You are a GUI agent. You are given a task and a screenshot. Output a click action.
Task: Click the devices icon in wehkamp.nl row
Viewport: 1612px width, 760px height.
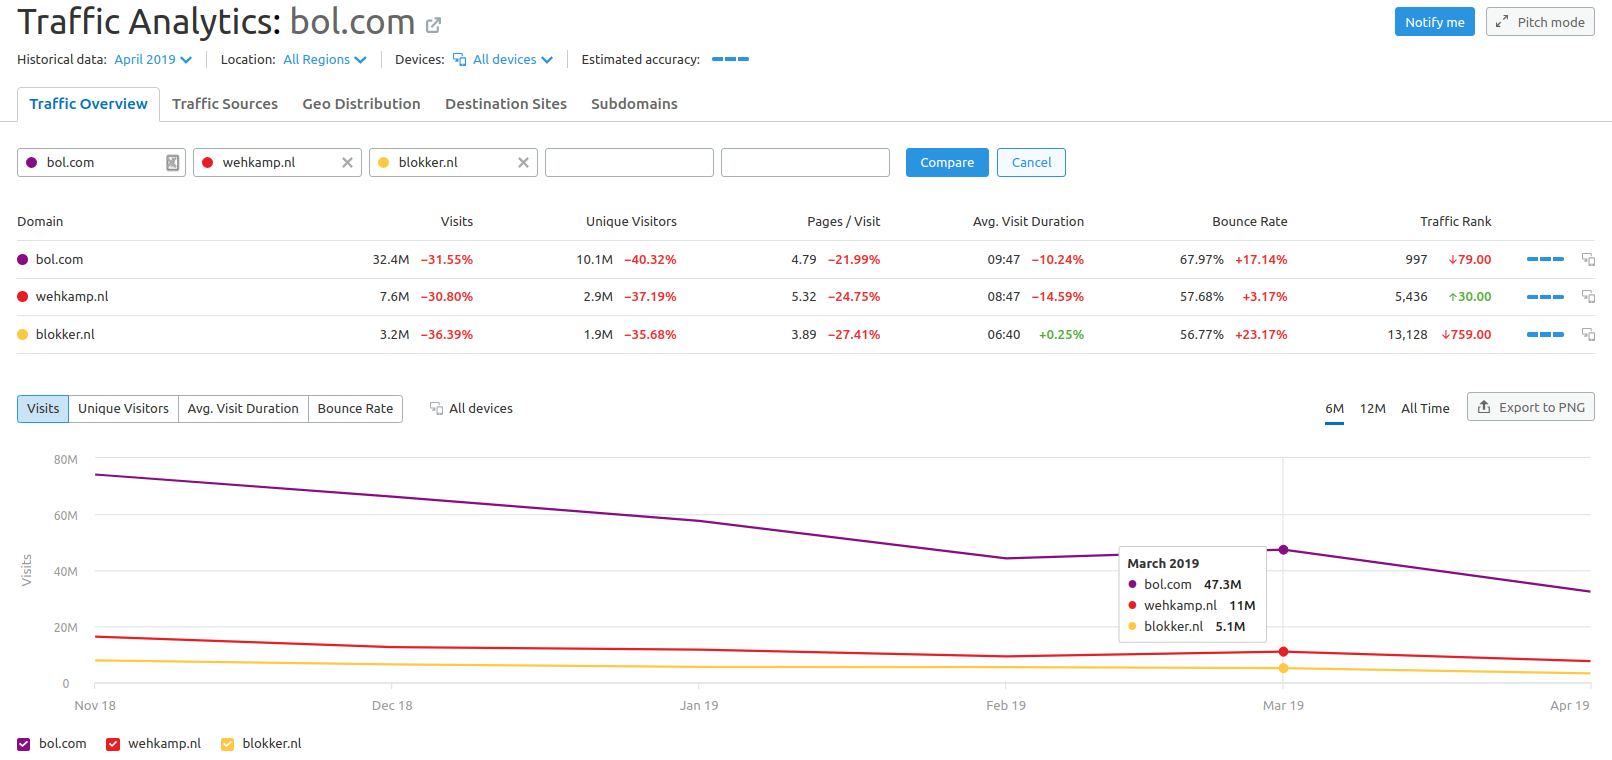(x=1588, y=296)
